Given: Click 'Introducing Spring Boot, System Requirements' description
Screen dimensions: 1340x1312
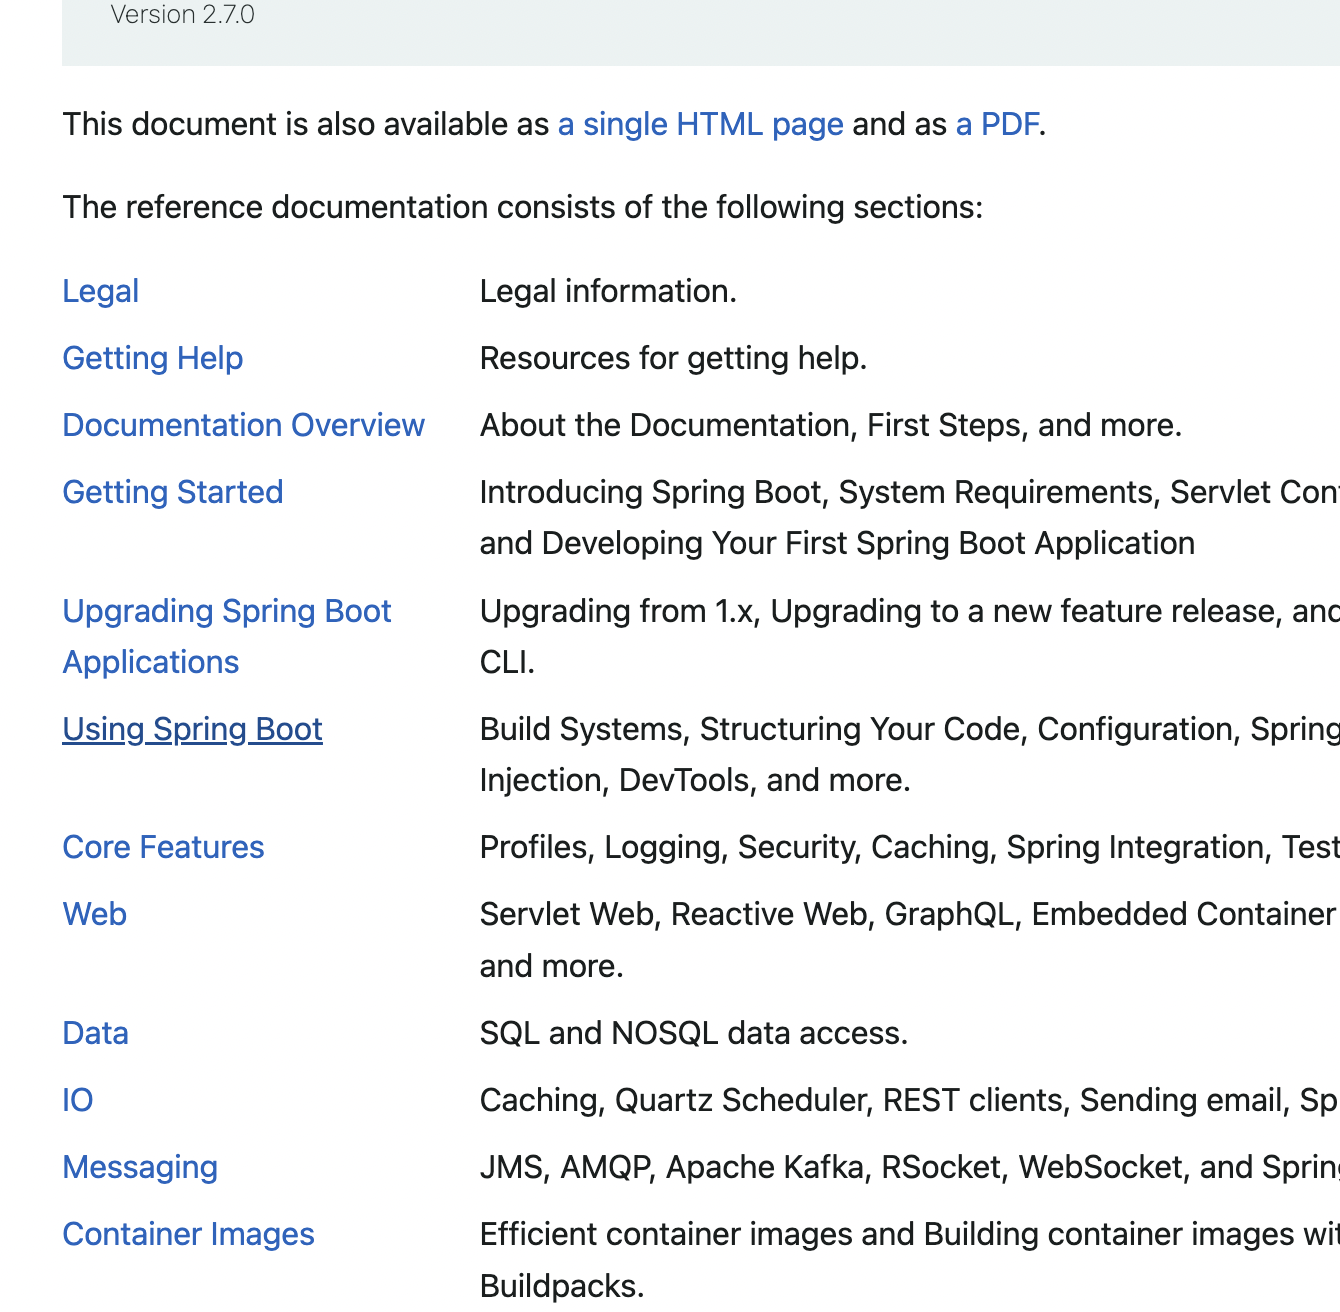Looking at the screenshot, I should click(909, 517).
